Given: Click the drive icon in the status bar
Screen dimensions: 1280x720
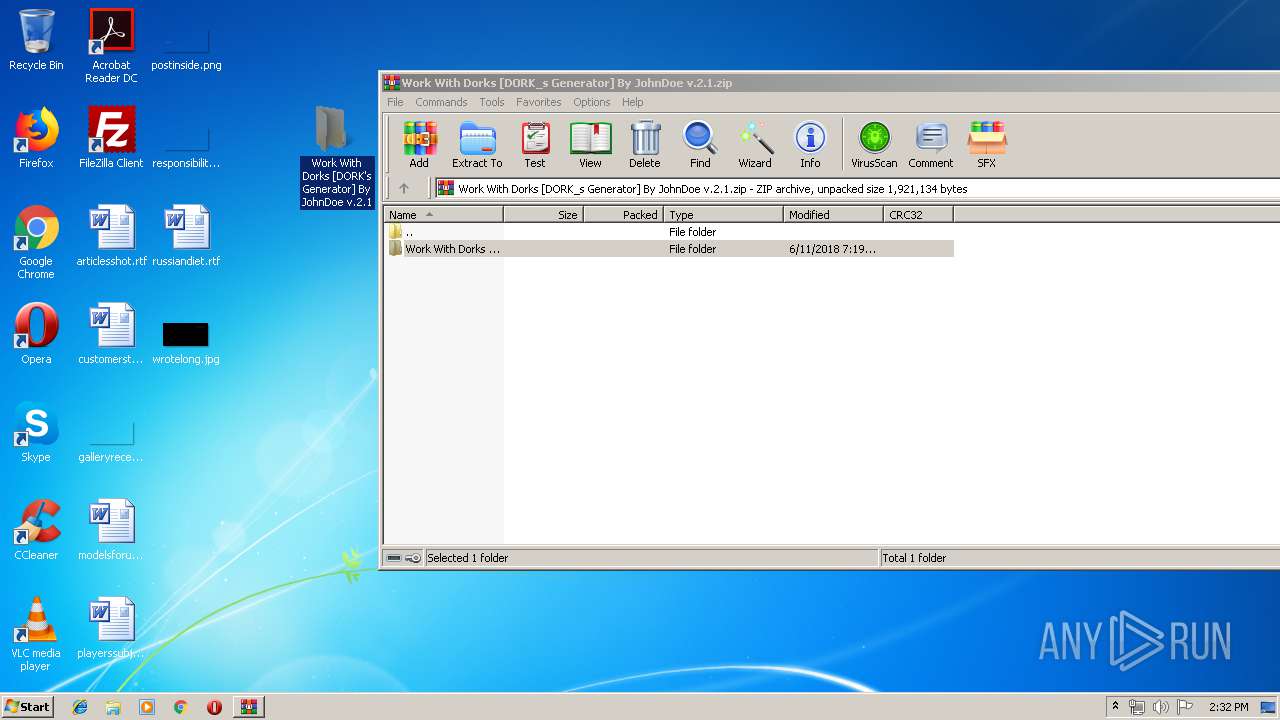Looking at the screenshot, I should click(x=394, y=558).
